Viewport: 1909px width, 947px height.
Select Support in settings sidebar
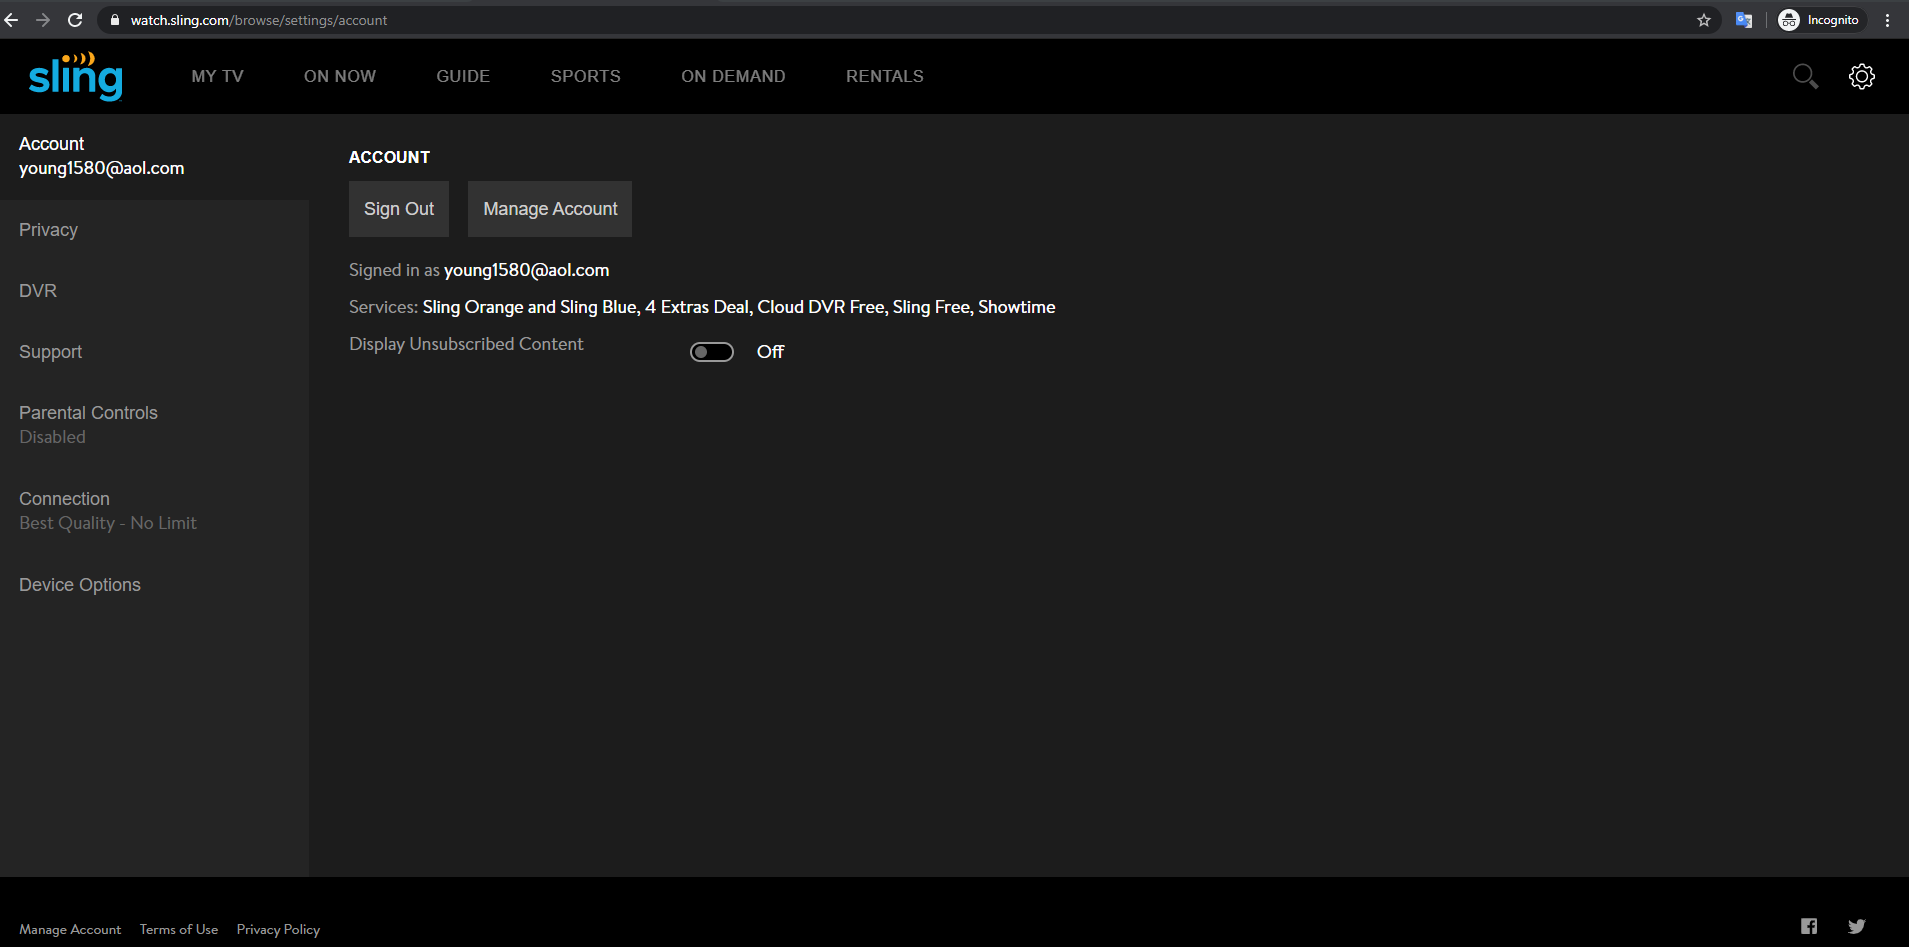click(x=154, y=352)
